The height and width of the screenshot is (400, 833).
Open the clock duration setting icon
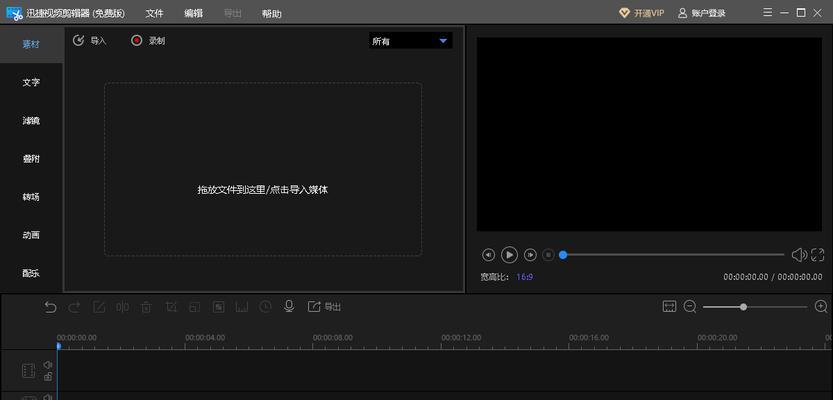point(265,307)
